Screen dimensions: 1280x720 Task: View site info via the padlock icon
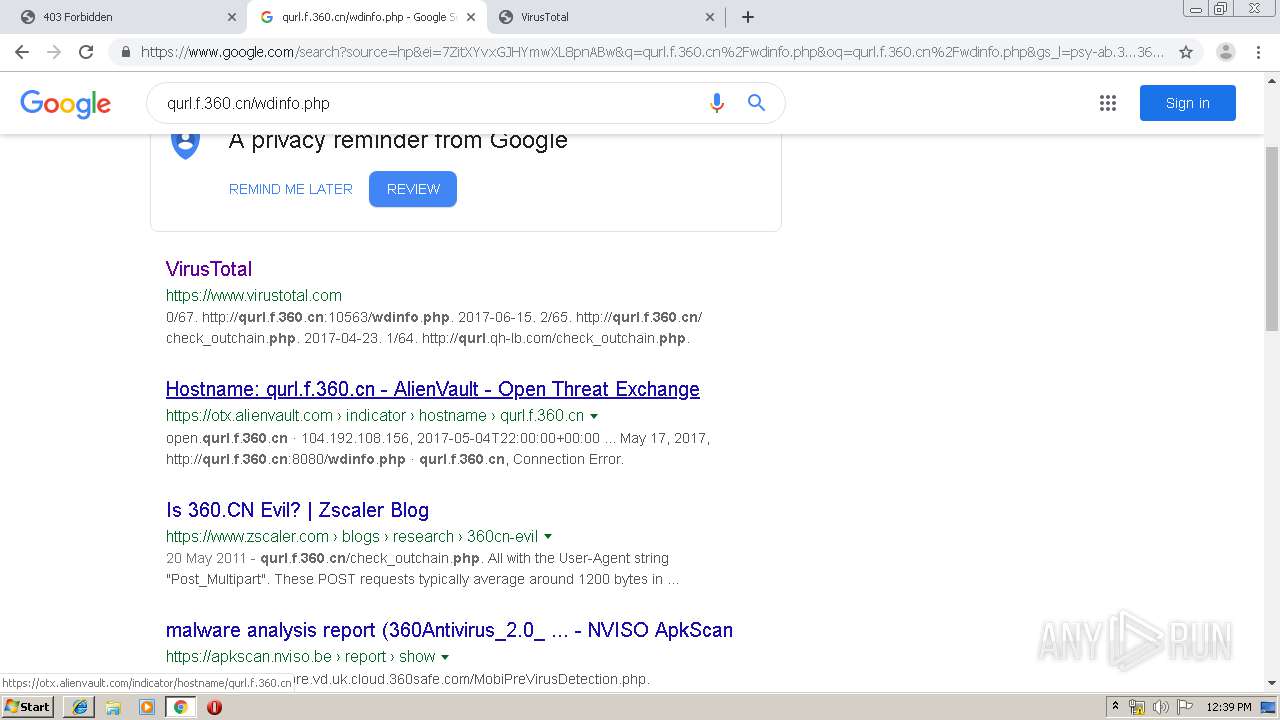125,52
